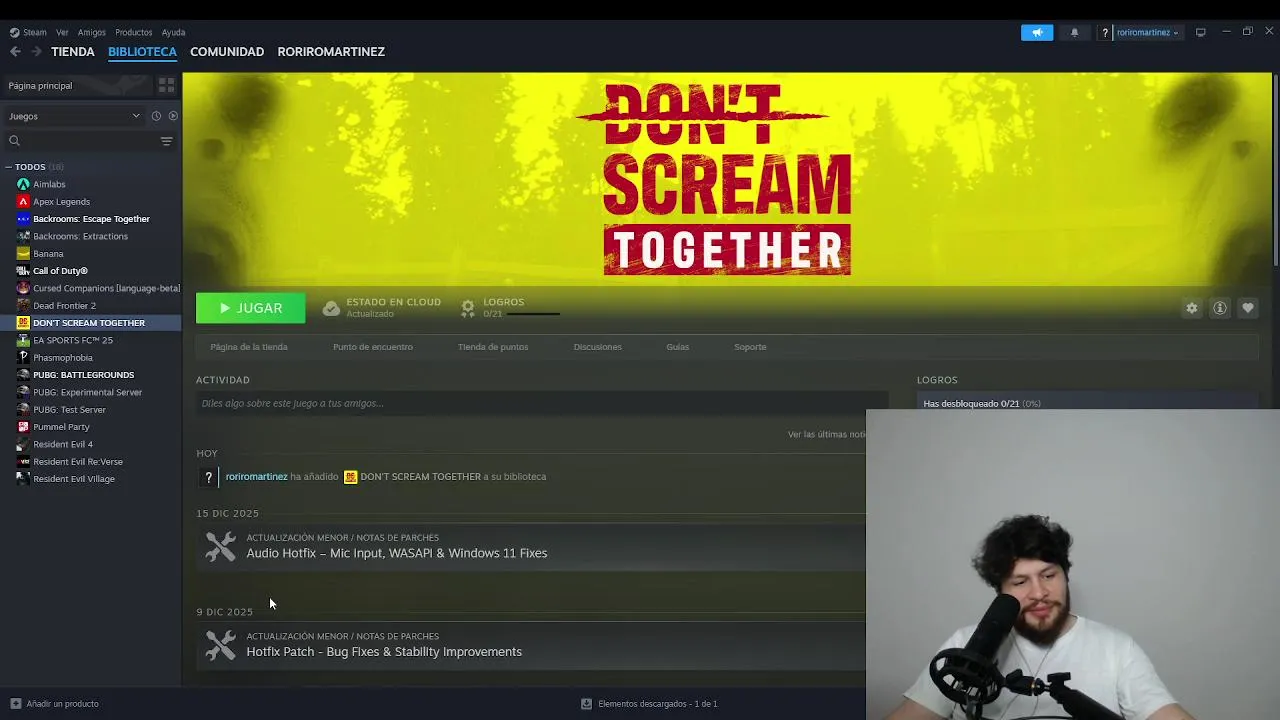Screen dimensions: 1280x720
Task: Select Backrooms: Escape Together in library
Action: (91, 219)
